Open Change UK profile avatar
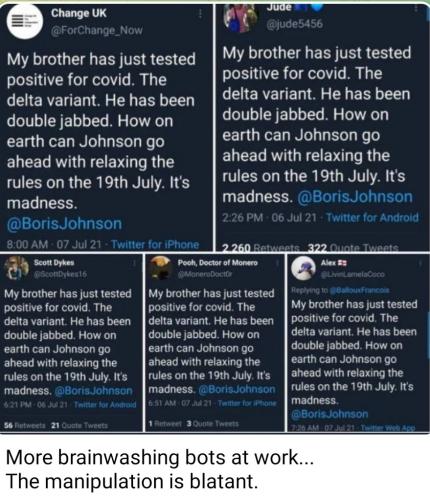 pyautogui.click(x=25, y=22)
